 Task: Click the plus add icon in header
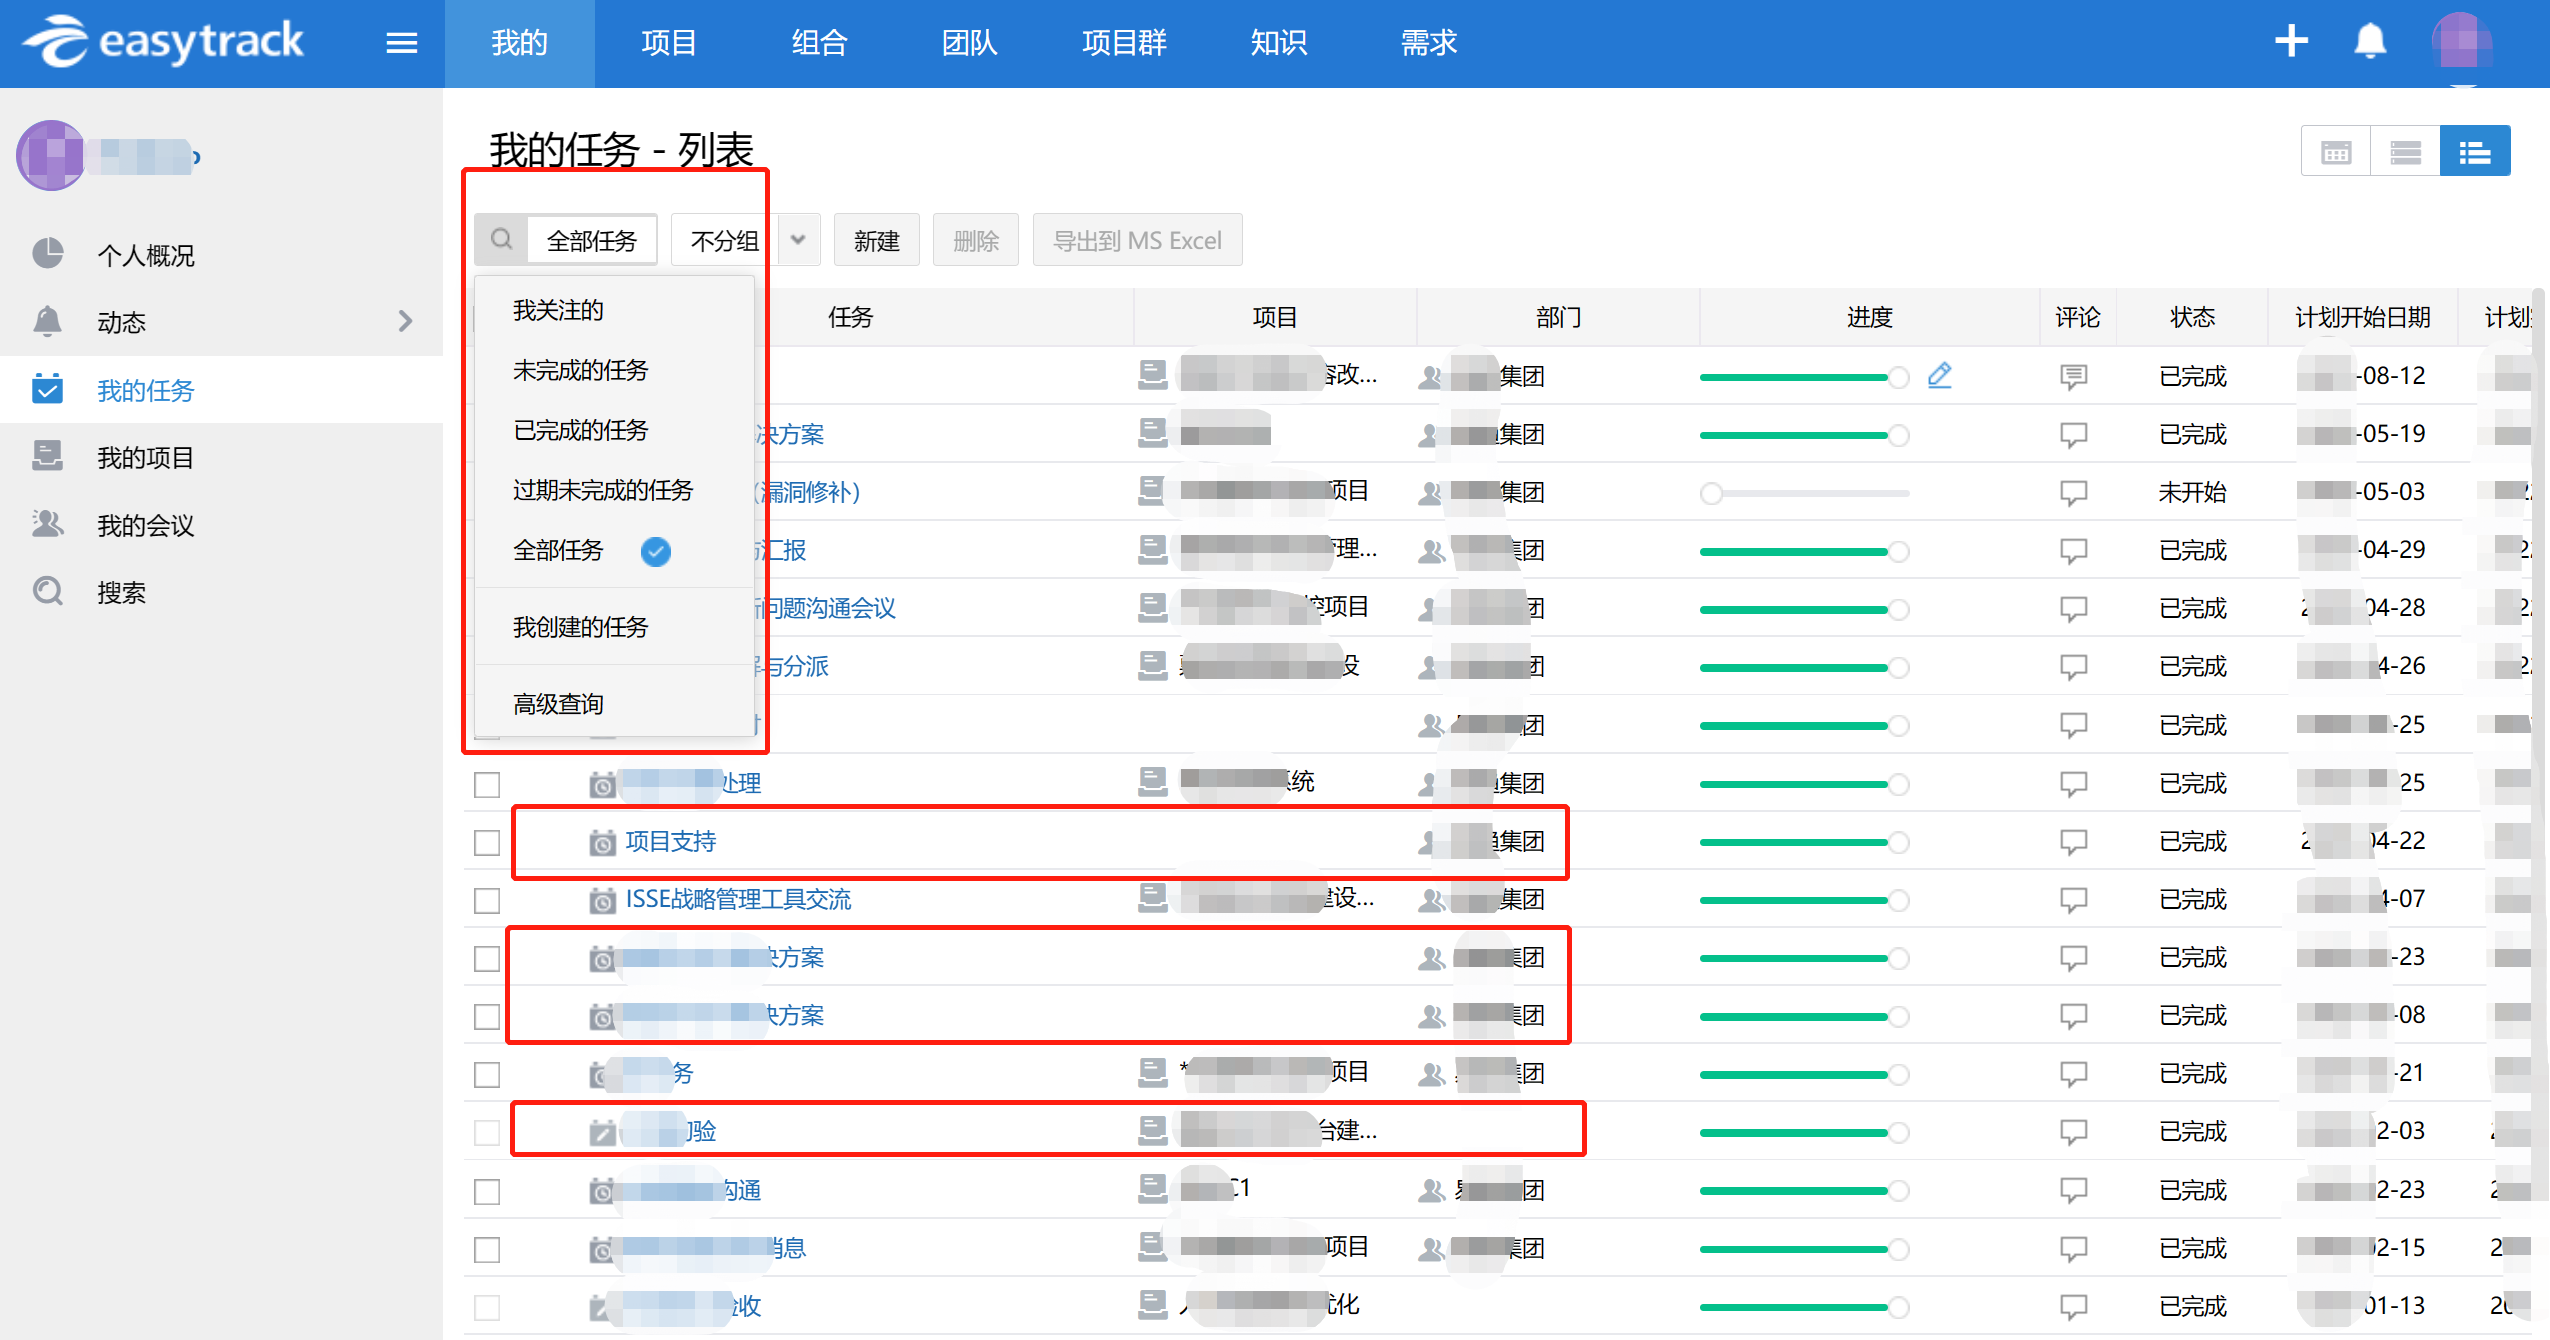pos(2291,41)
